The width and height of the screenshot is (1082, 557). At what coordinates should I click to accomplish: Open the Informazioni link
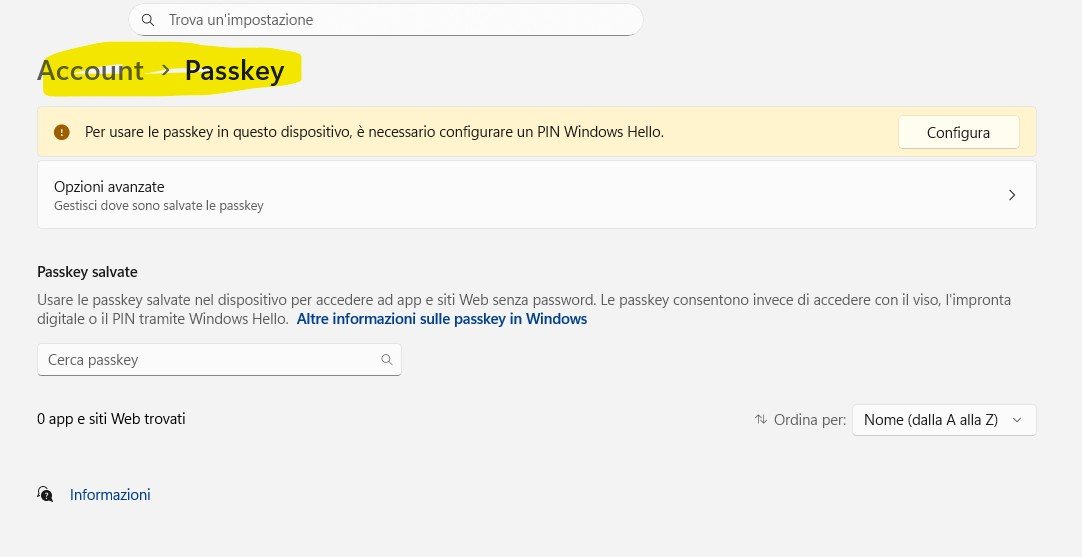(x=110, y=495)
